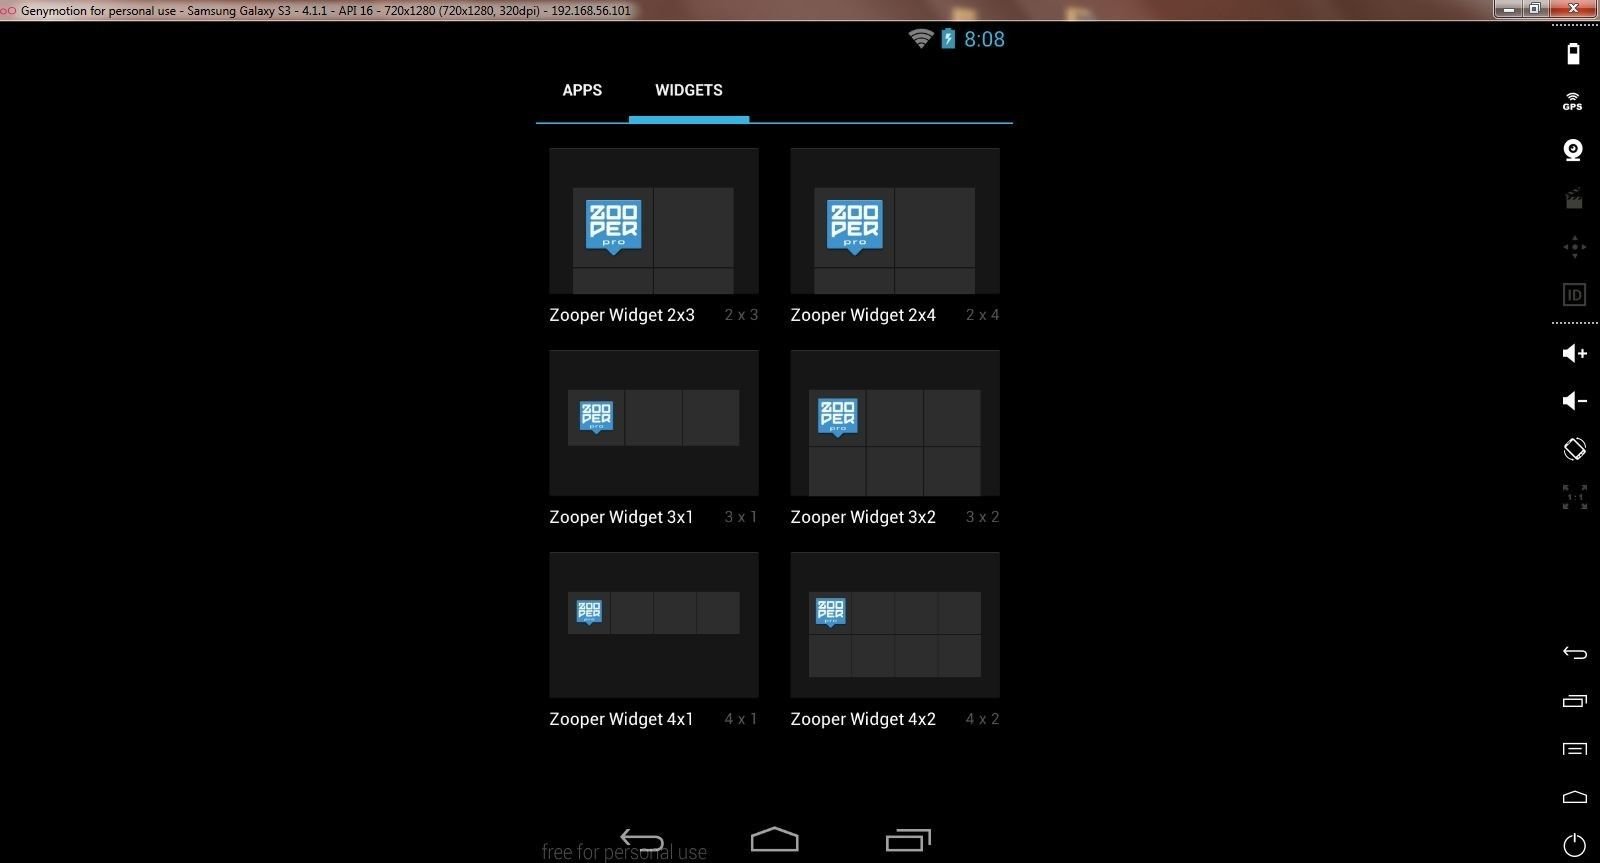Decrease the emulator volume
1600x863 pixels.
(x=1575, y=401)
